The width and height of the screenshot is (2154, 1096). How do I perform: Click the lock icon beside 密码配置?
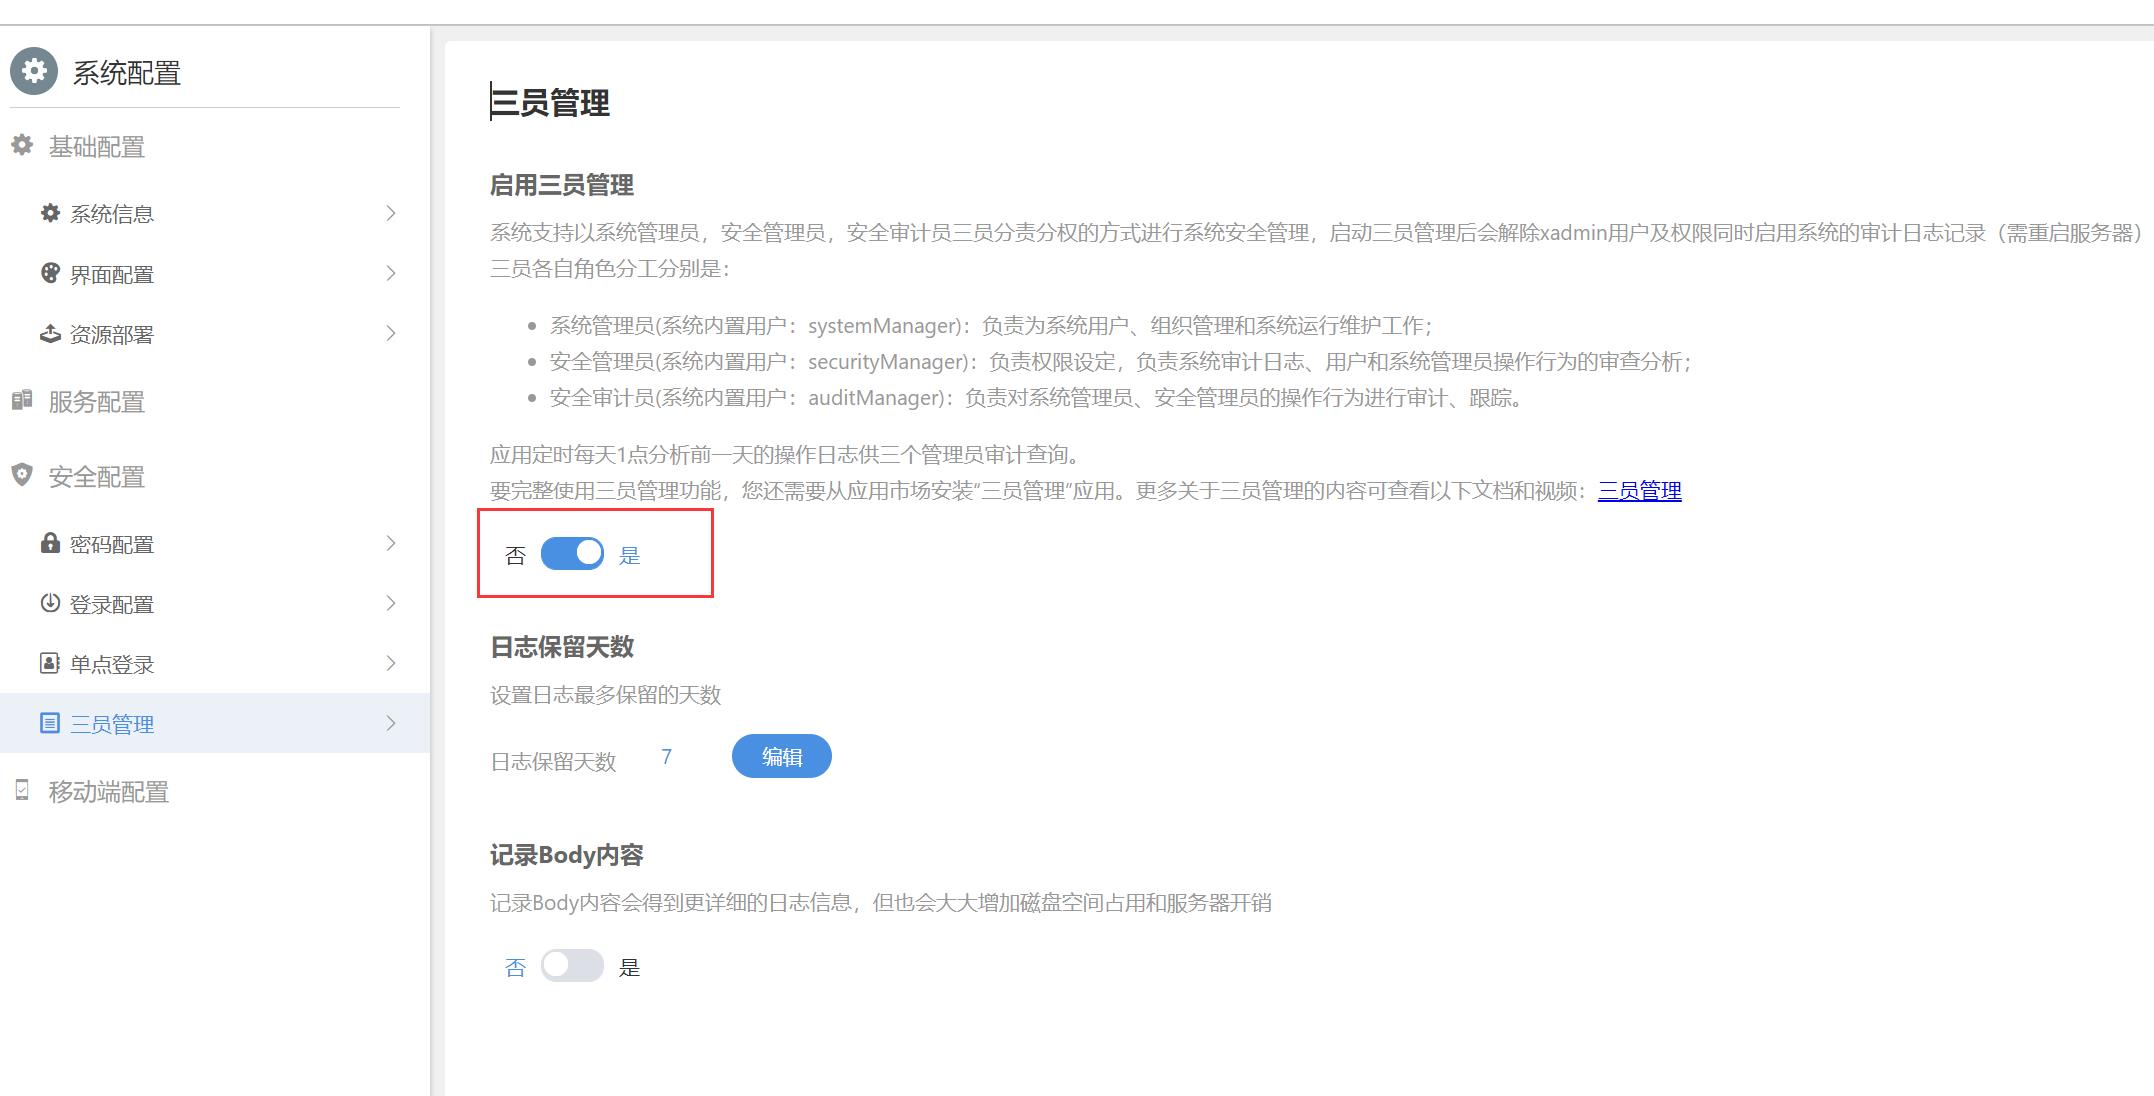point(50,543)
